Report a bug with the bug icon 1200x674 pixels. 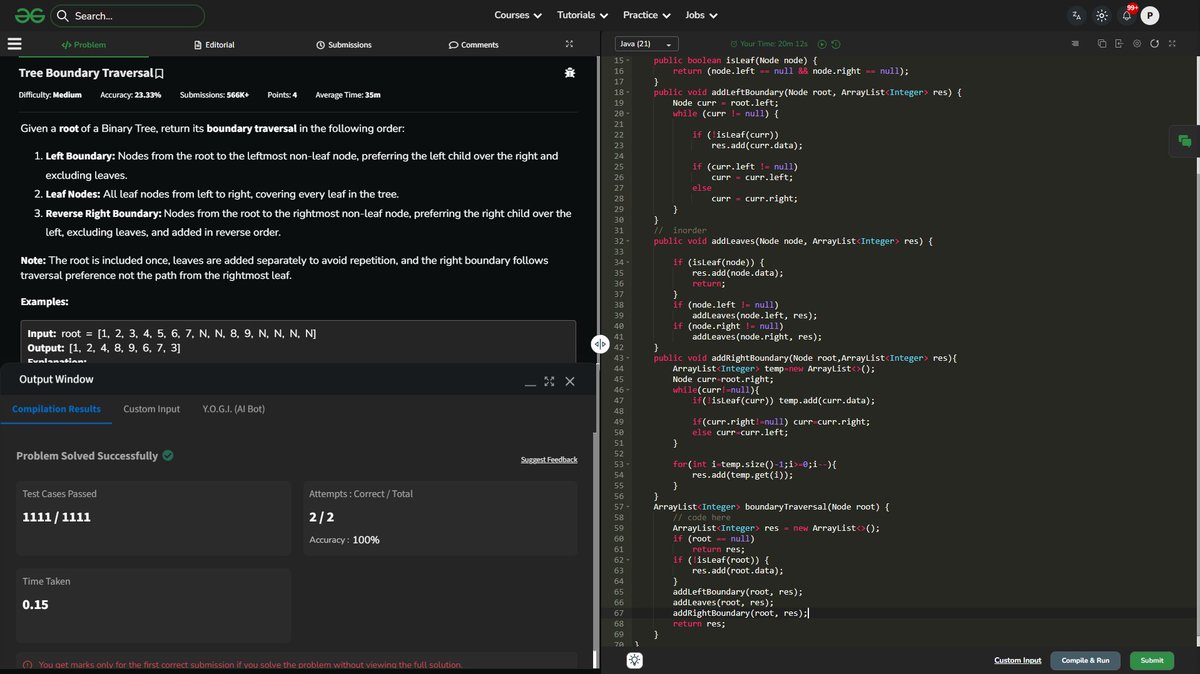570,73
